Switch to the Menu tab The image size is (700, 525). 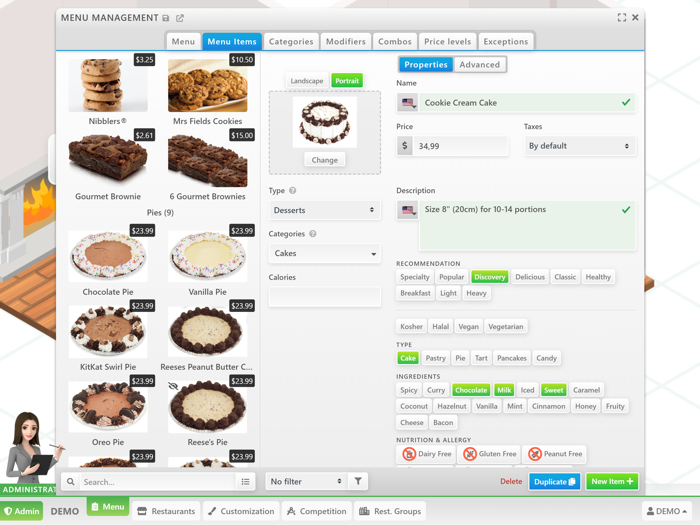(x=183, y=42)
